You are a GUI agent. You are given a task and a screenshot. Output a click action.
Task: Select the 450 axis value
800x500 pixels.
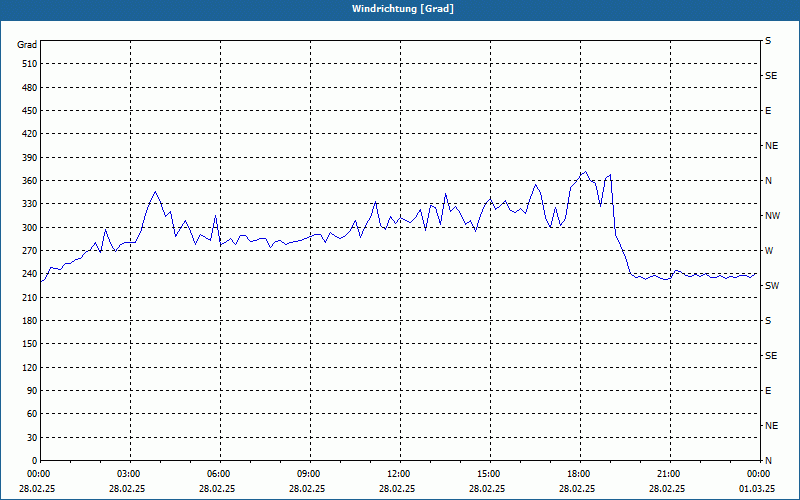tap(29, 111)
